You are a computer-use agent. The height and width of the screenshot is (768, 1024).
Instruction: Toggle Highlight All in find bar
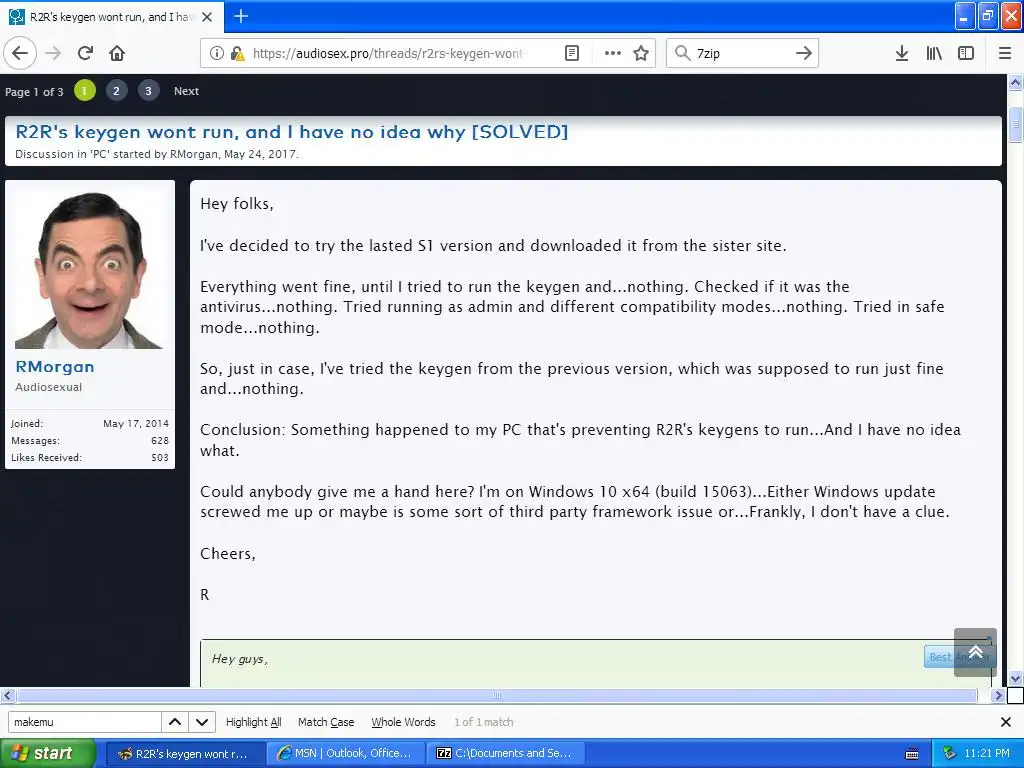coord(253,722)
